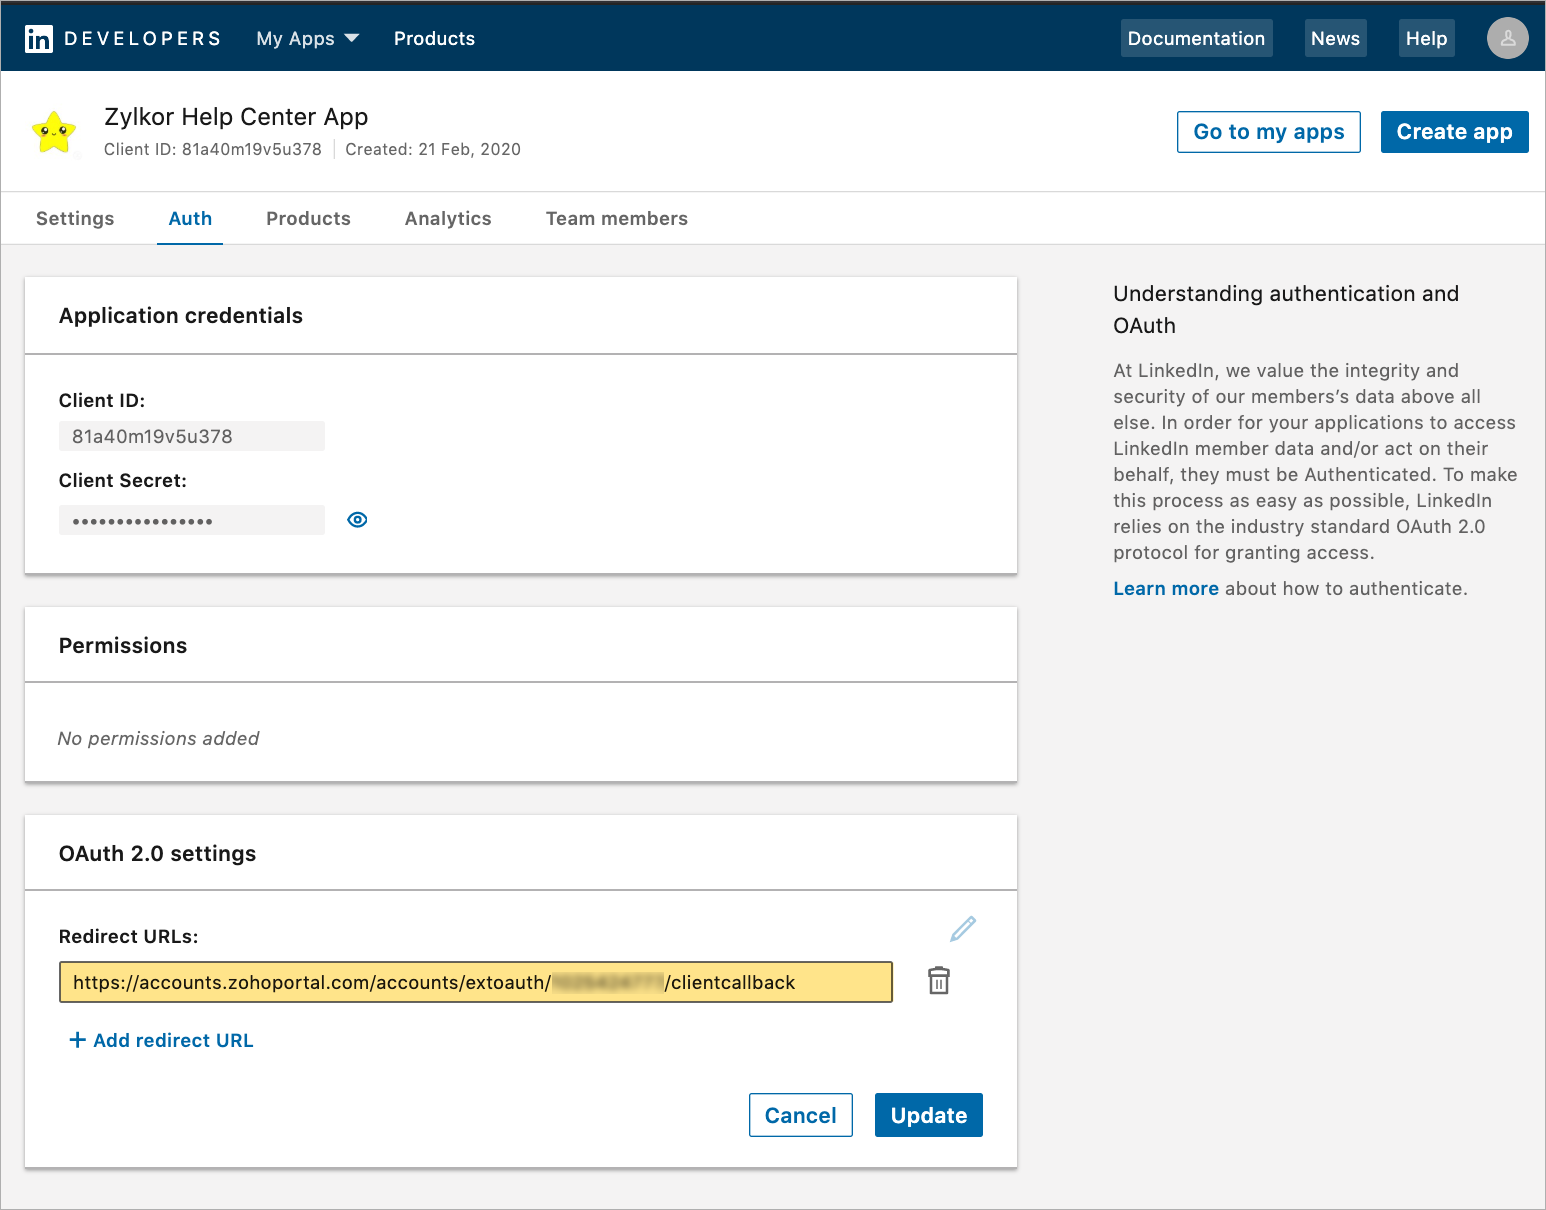Open the Team members tab
The height and width of the screenshot is (1210, 1546).
(x=616, y=219)
